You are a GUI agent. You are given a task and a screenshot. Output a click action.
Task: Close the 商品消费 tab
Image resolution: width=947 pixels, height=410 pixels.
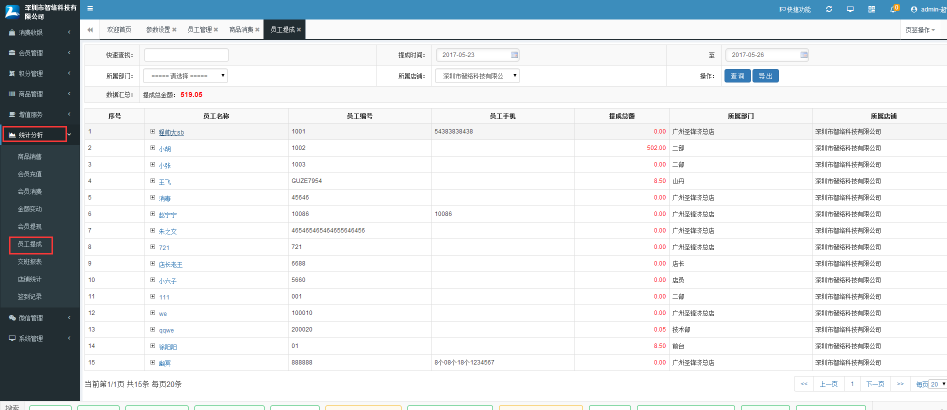[x=257, y=30]
